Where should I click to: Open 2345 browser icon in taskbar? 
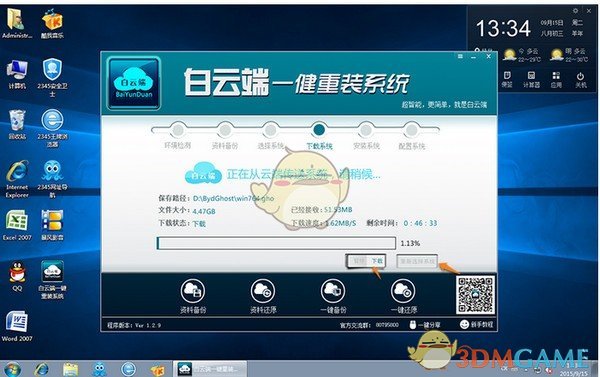[129, 369]
